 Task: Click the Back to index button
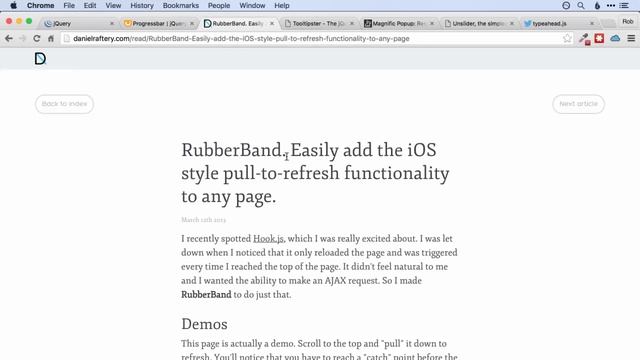[64, 104]
